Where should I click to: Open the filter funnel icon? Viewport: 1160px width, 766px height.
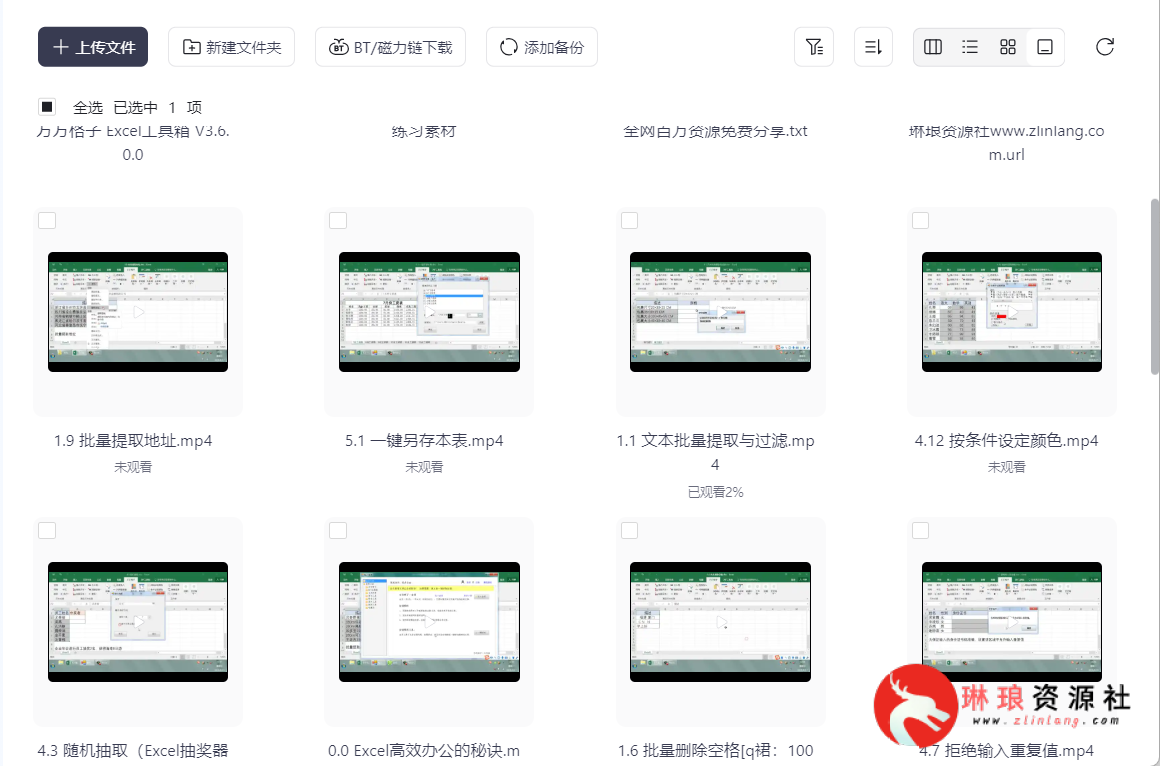pyautogui.click(x=814, y=47)
